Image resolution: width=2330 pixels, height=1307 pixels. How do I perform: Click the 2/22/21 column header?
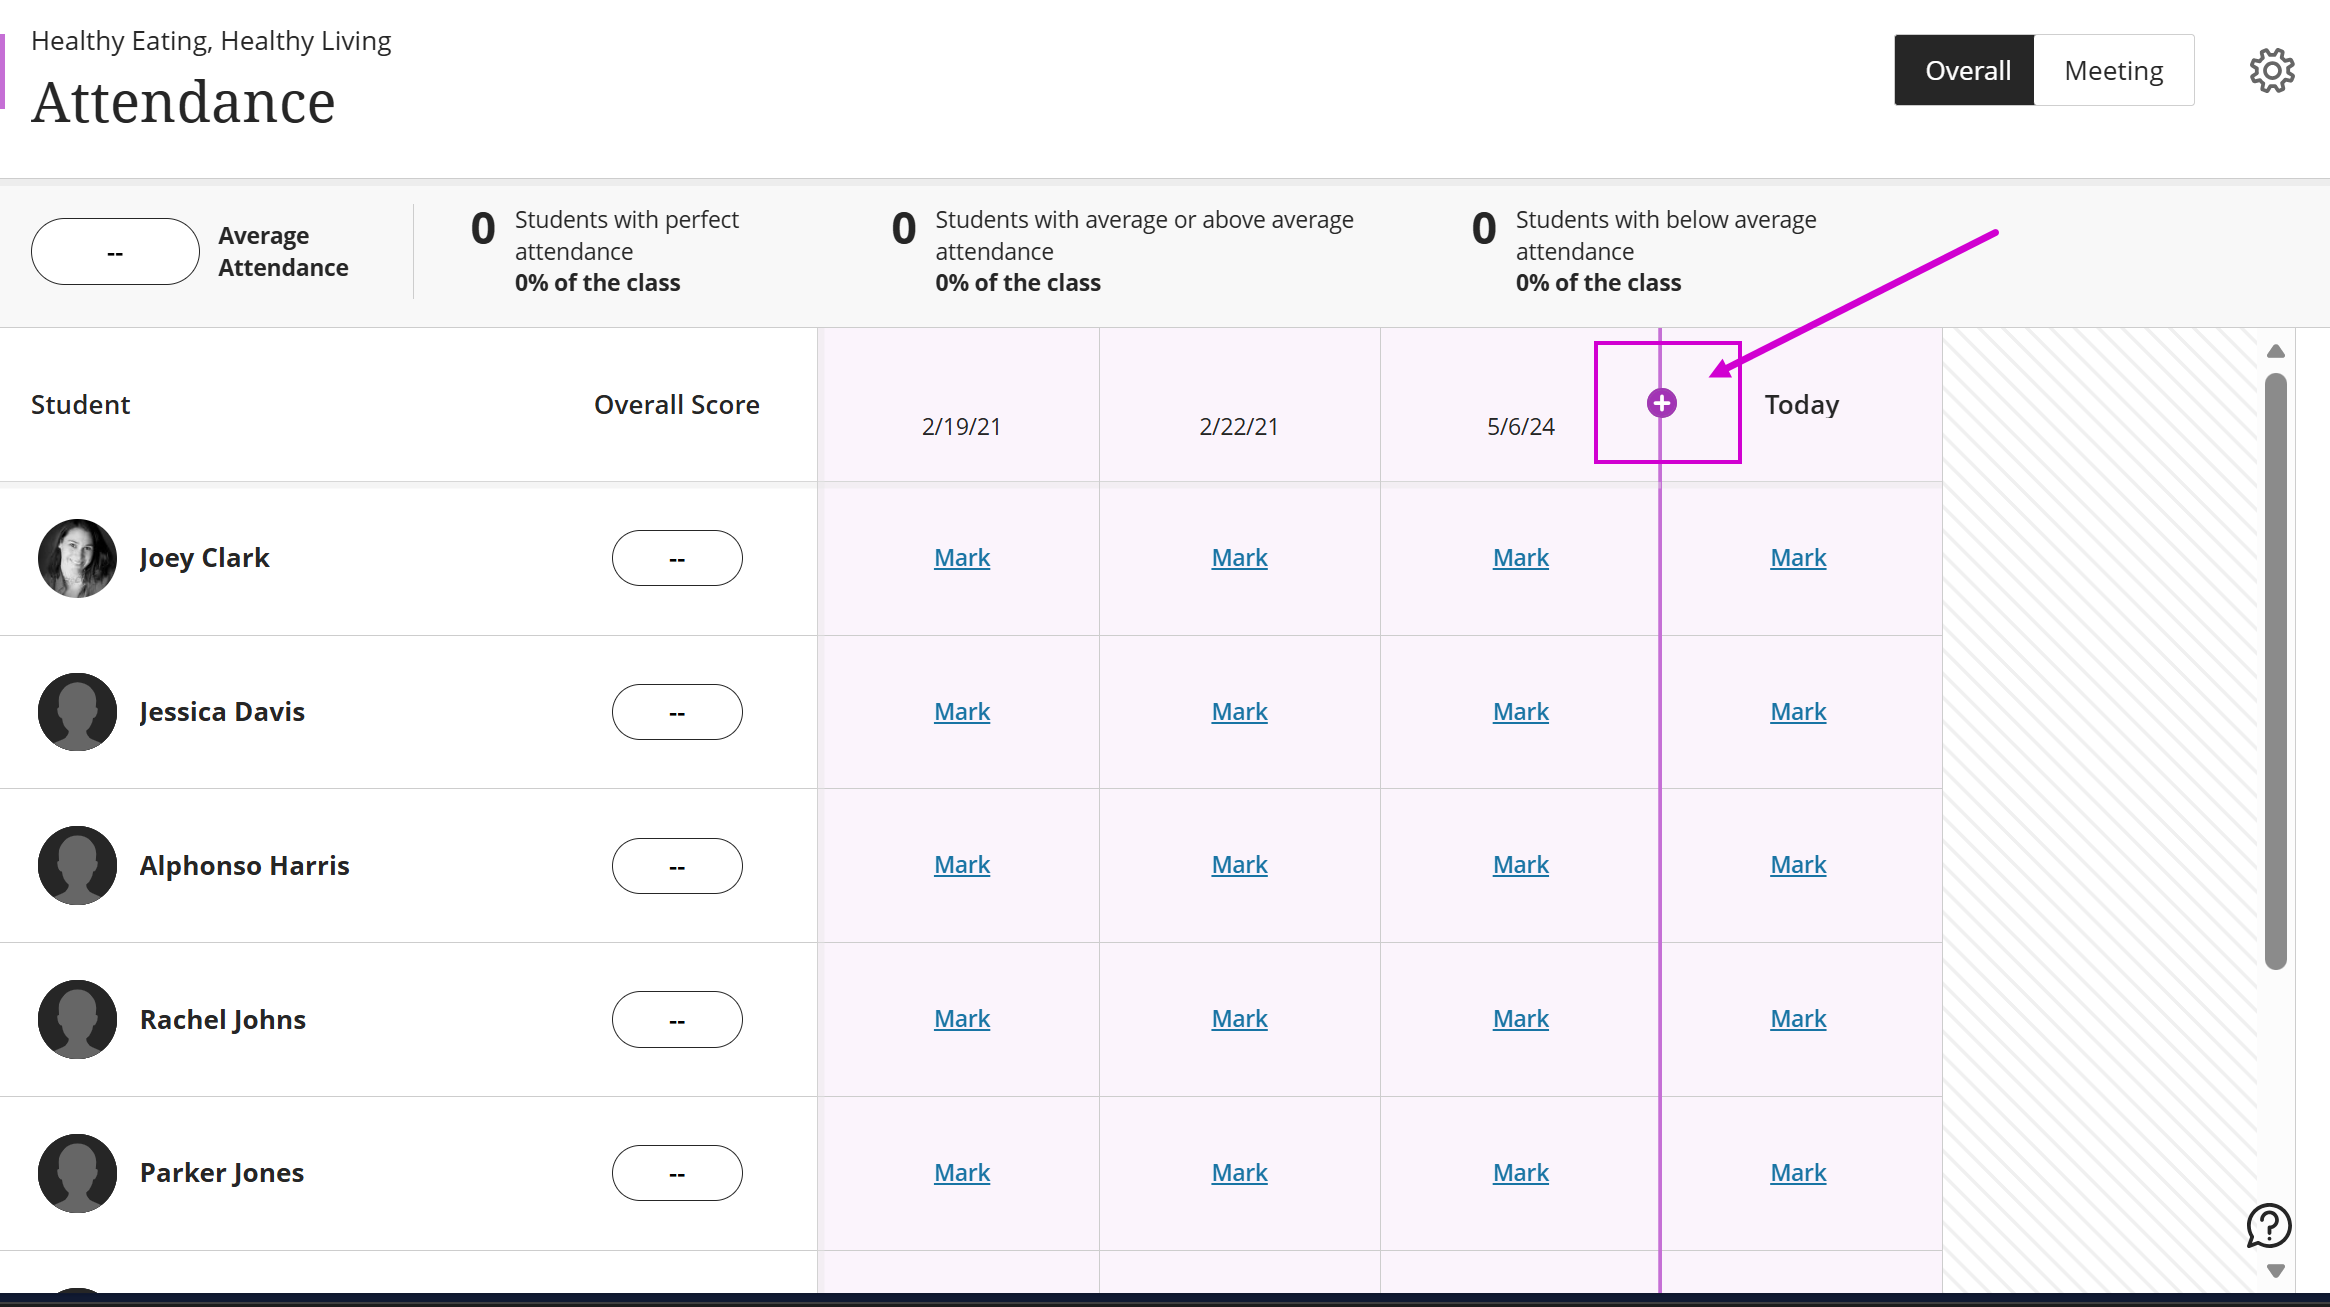[x=1239, y=427]
